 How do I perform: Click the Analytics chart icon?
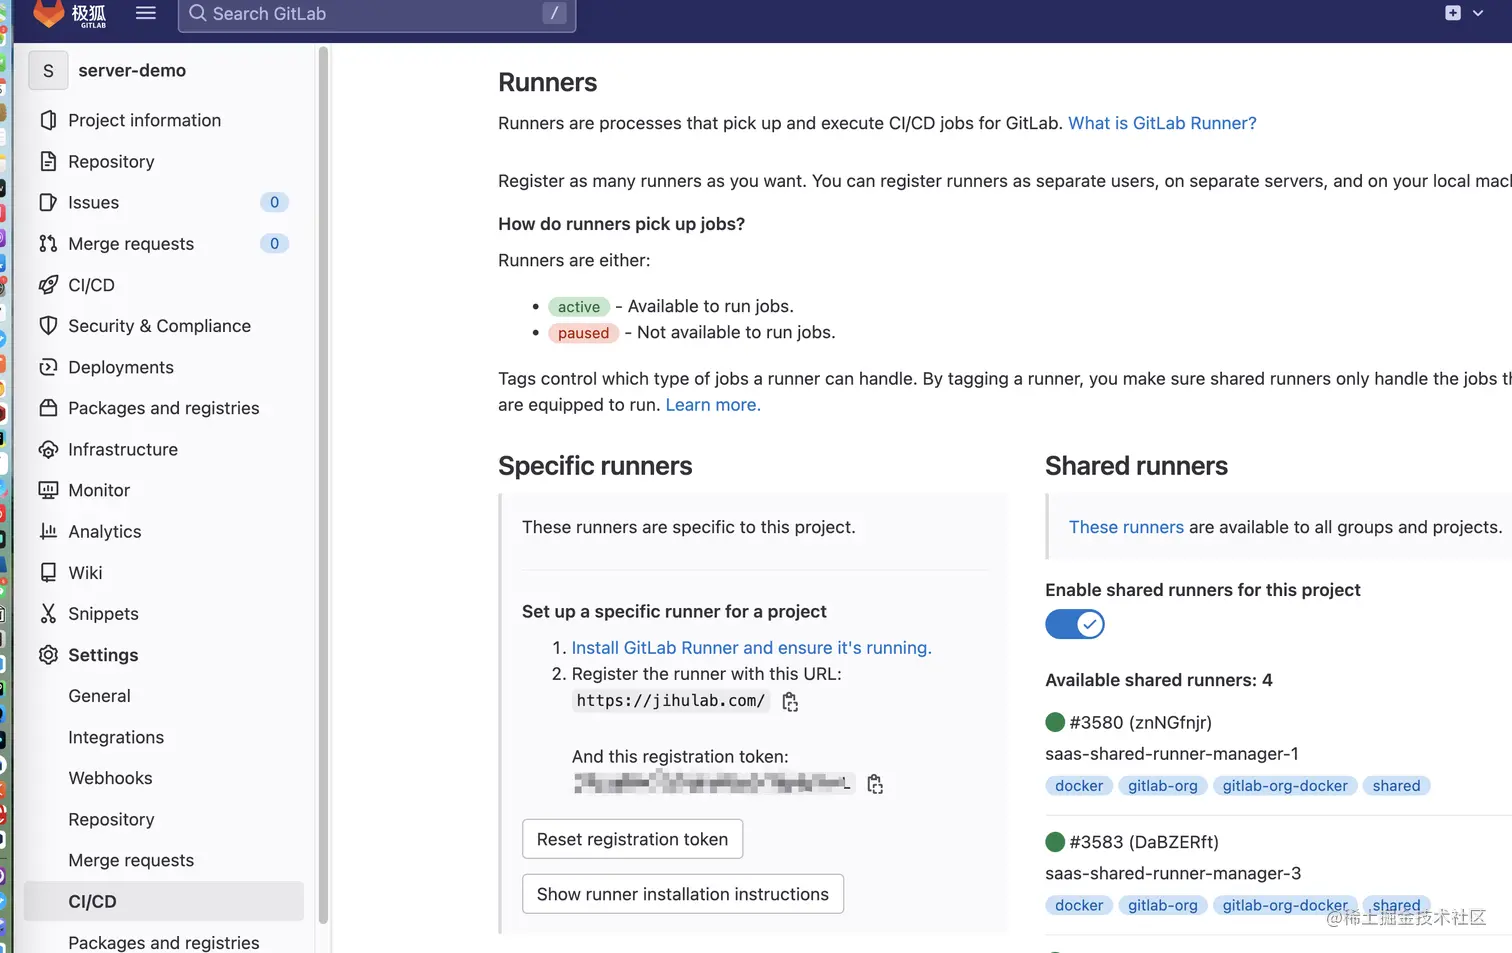(x=48, y=531)
